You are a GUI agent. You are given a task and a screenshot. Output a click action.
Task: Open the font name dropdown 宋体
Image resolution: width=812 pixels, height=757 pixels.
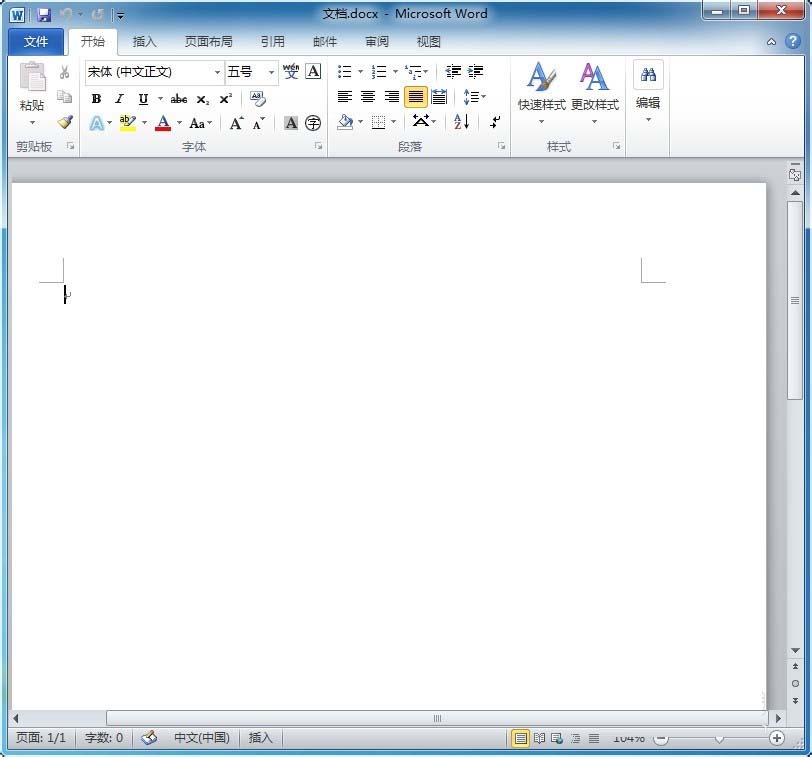(x=217, y=72)
